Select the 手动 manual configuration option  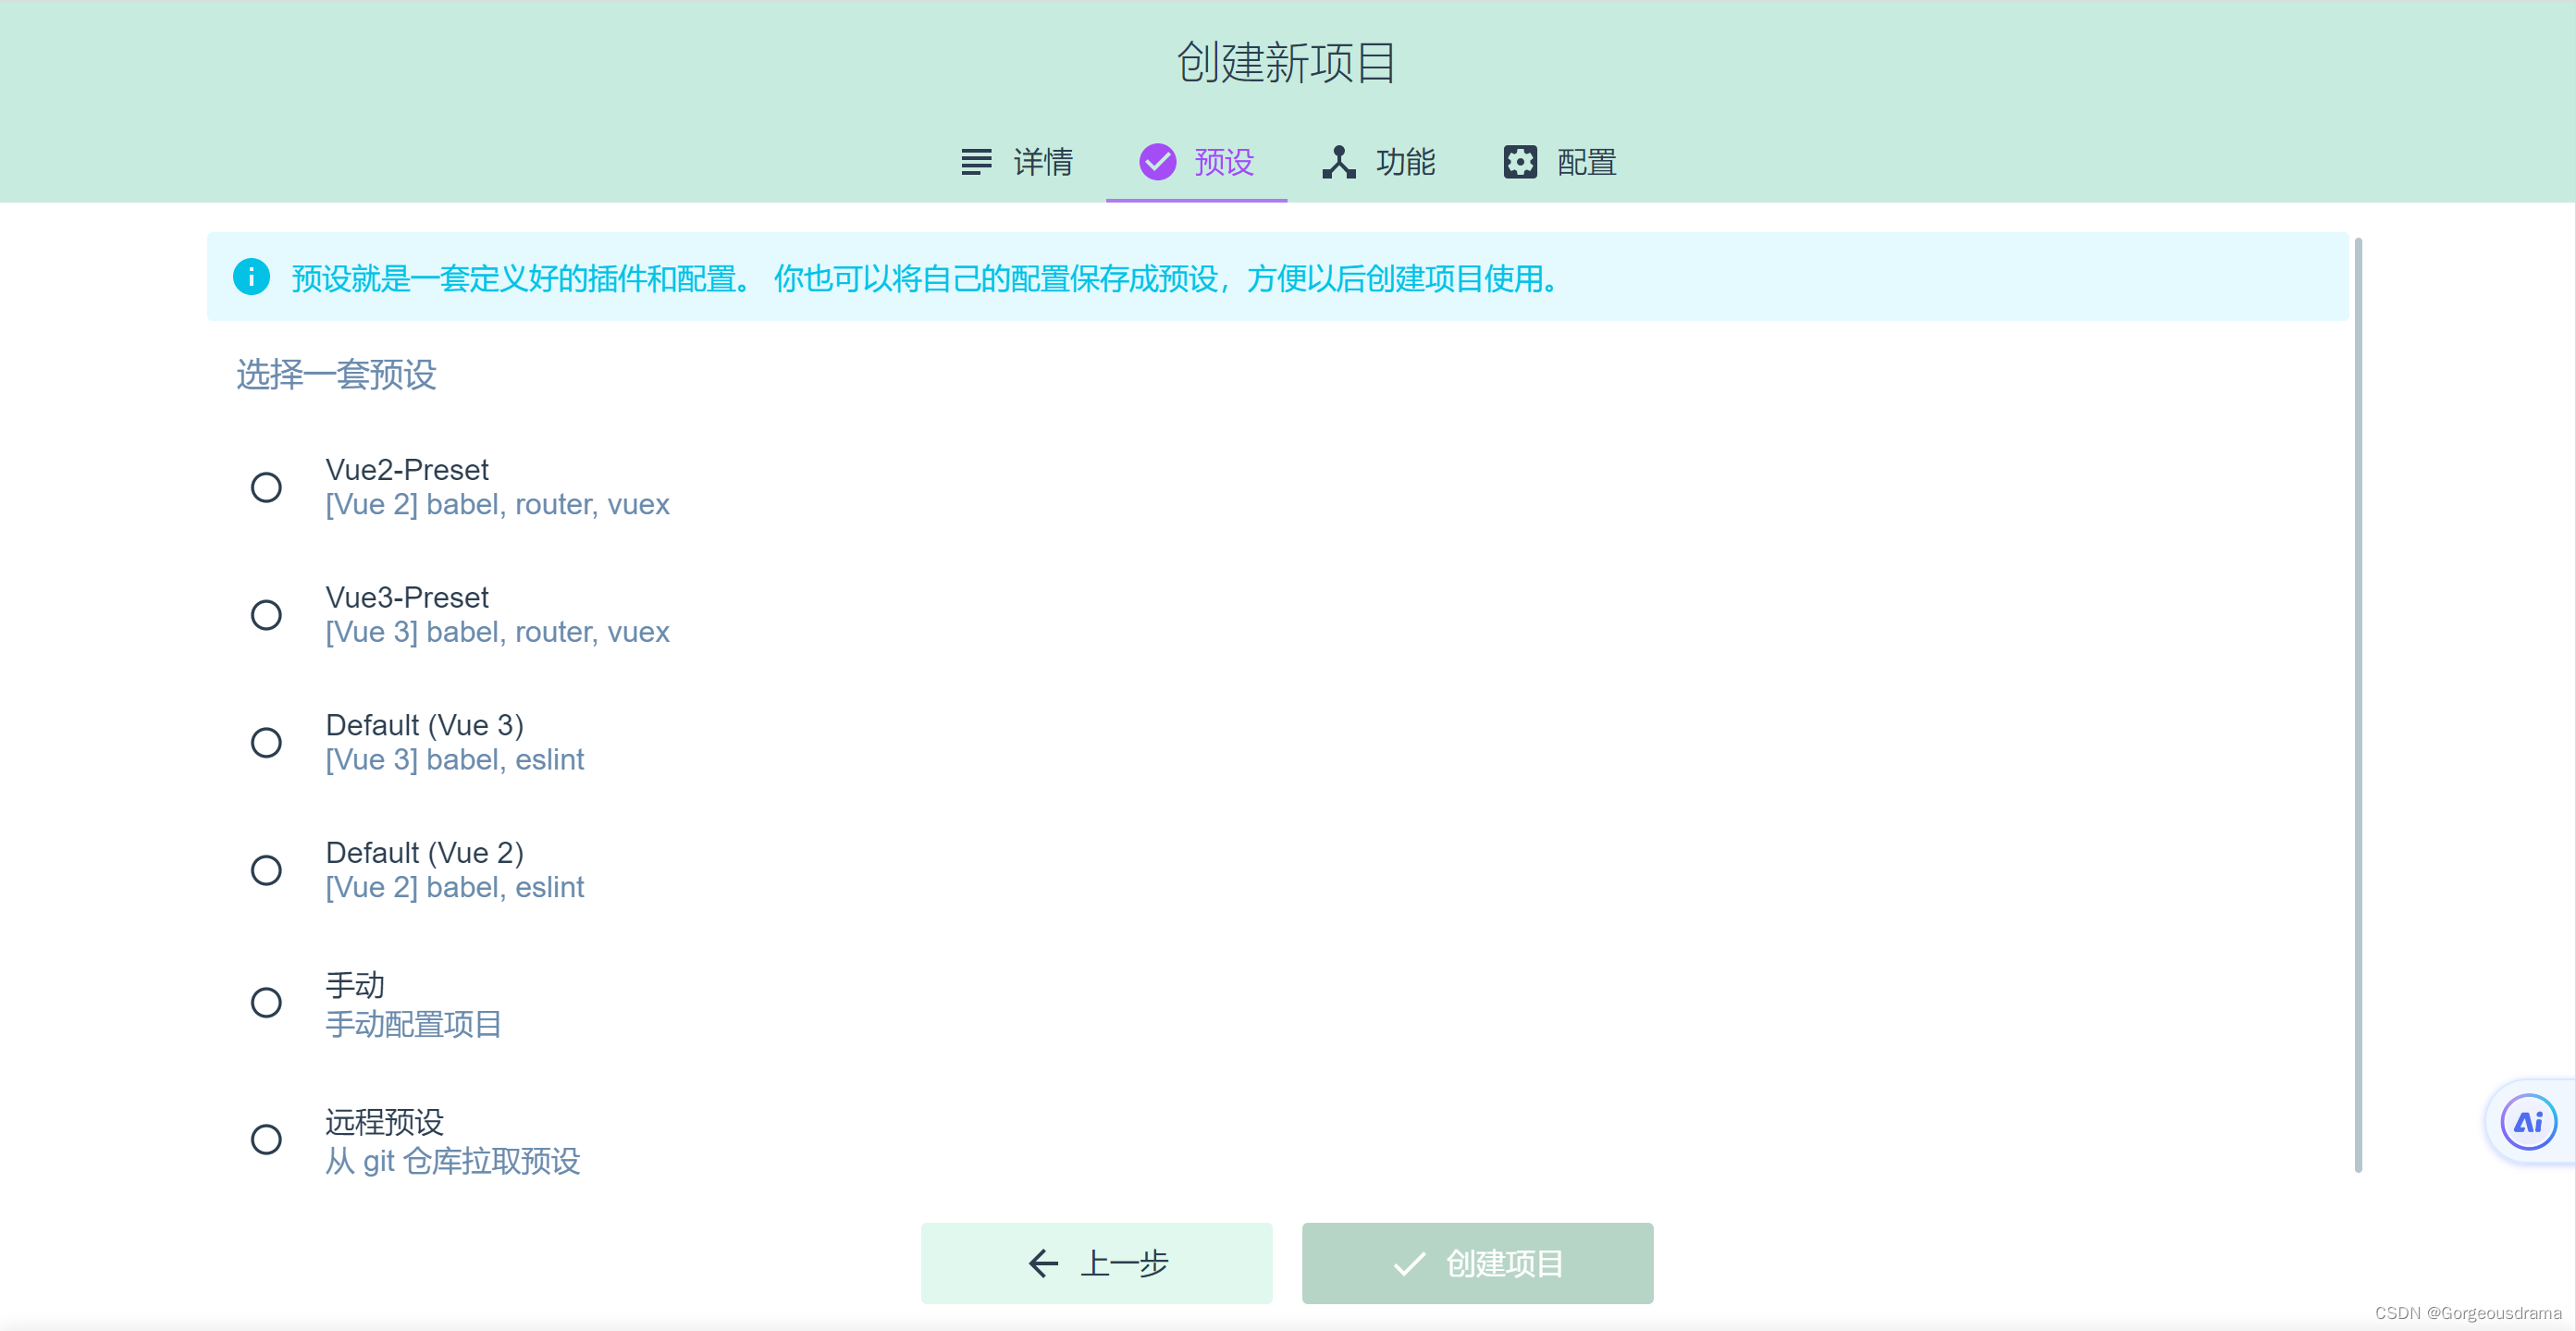pyautogui.click(x=266, y=1002)
